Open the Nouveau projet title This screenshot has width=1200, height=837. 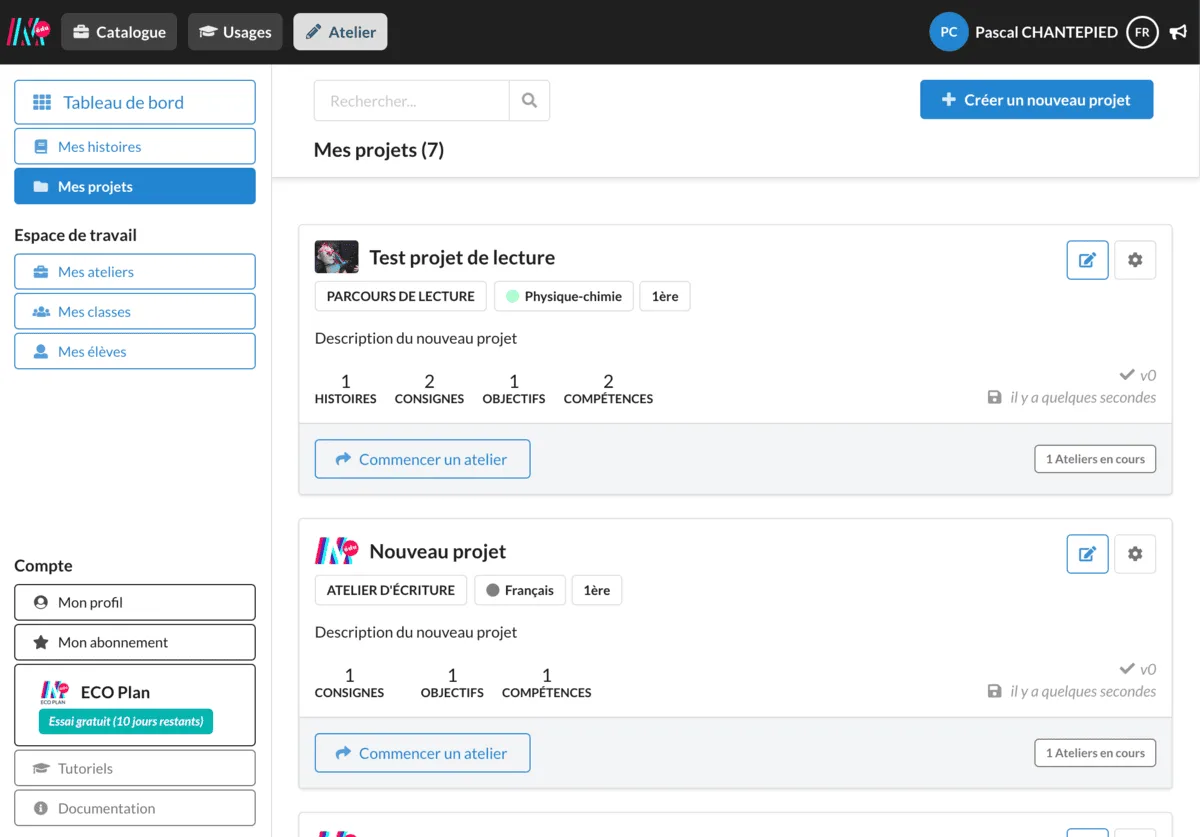[438, 551]
